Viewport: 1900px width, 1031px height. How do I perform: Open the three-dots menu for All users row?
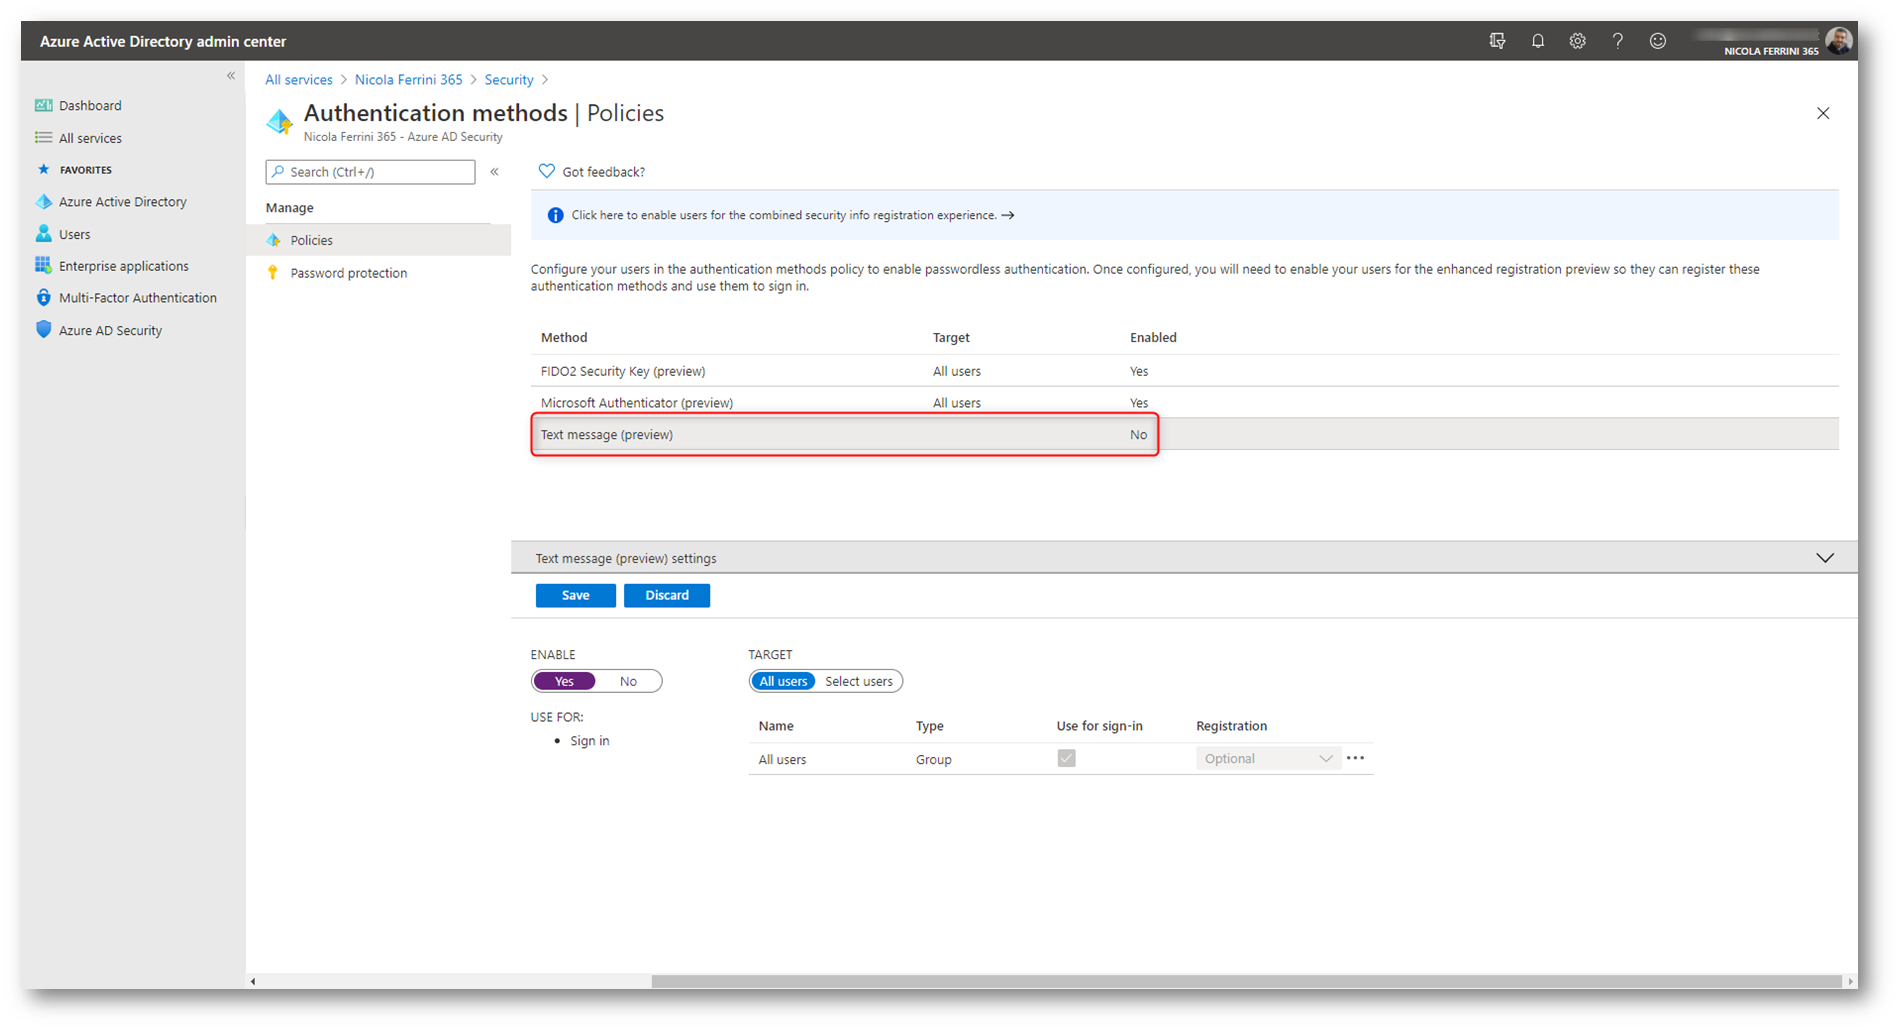[1355, 758]
